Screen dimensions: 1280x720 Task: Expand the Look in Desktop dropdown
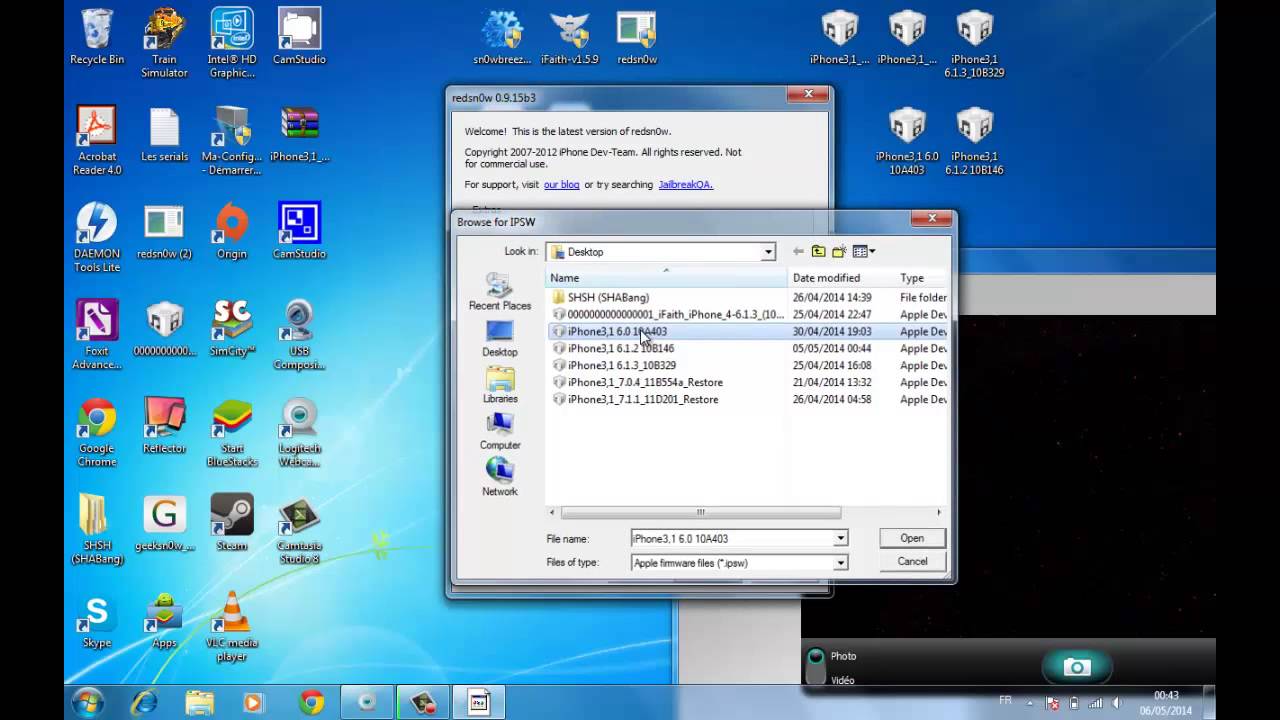pyautogui.click(x=768, y=252)
